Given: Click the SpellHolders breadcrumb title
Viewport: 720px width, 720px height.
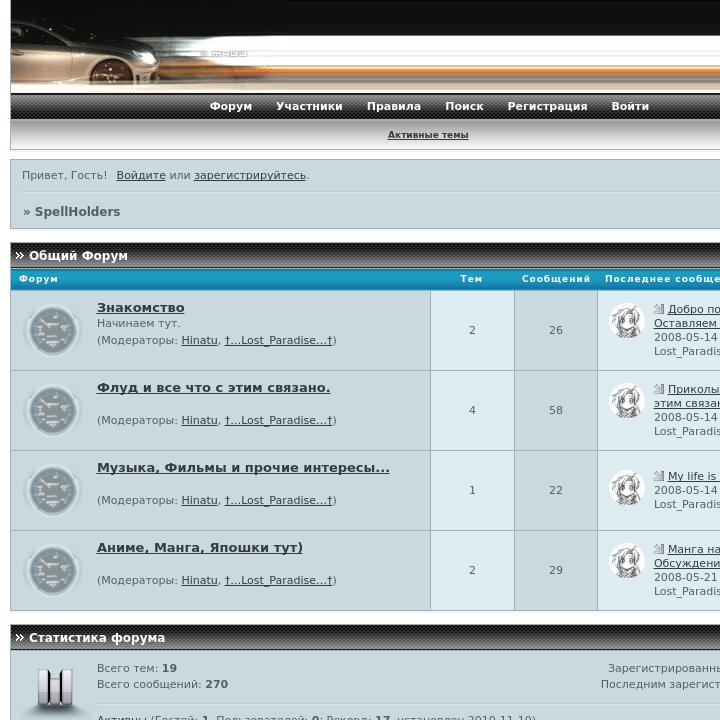Looking at the screenshot, I should tap(78, 212).
